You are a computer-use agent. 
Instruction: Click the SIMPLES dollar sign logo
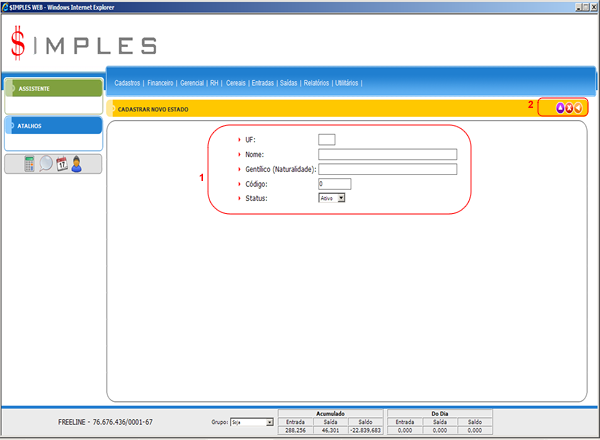point(19,43)
